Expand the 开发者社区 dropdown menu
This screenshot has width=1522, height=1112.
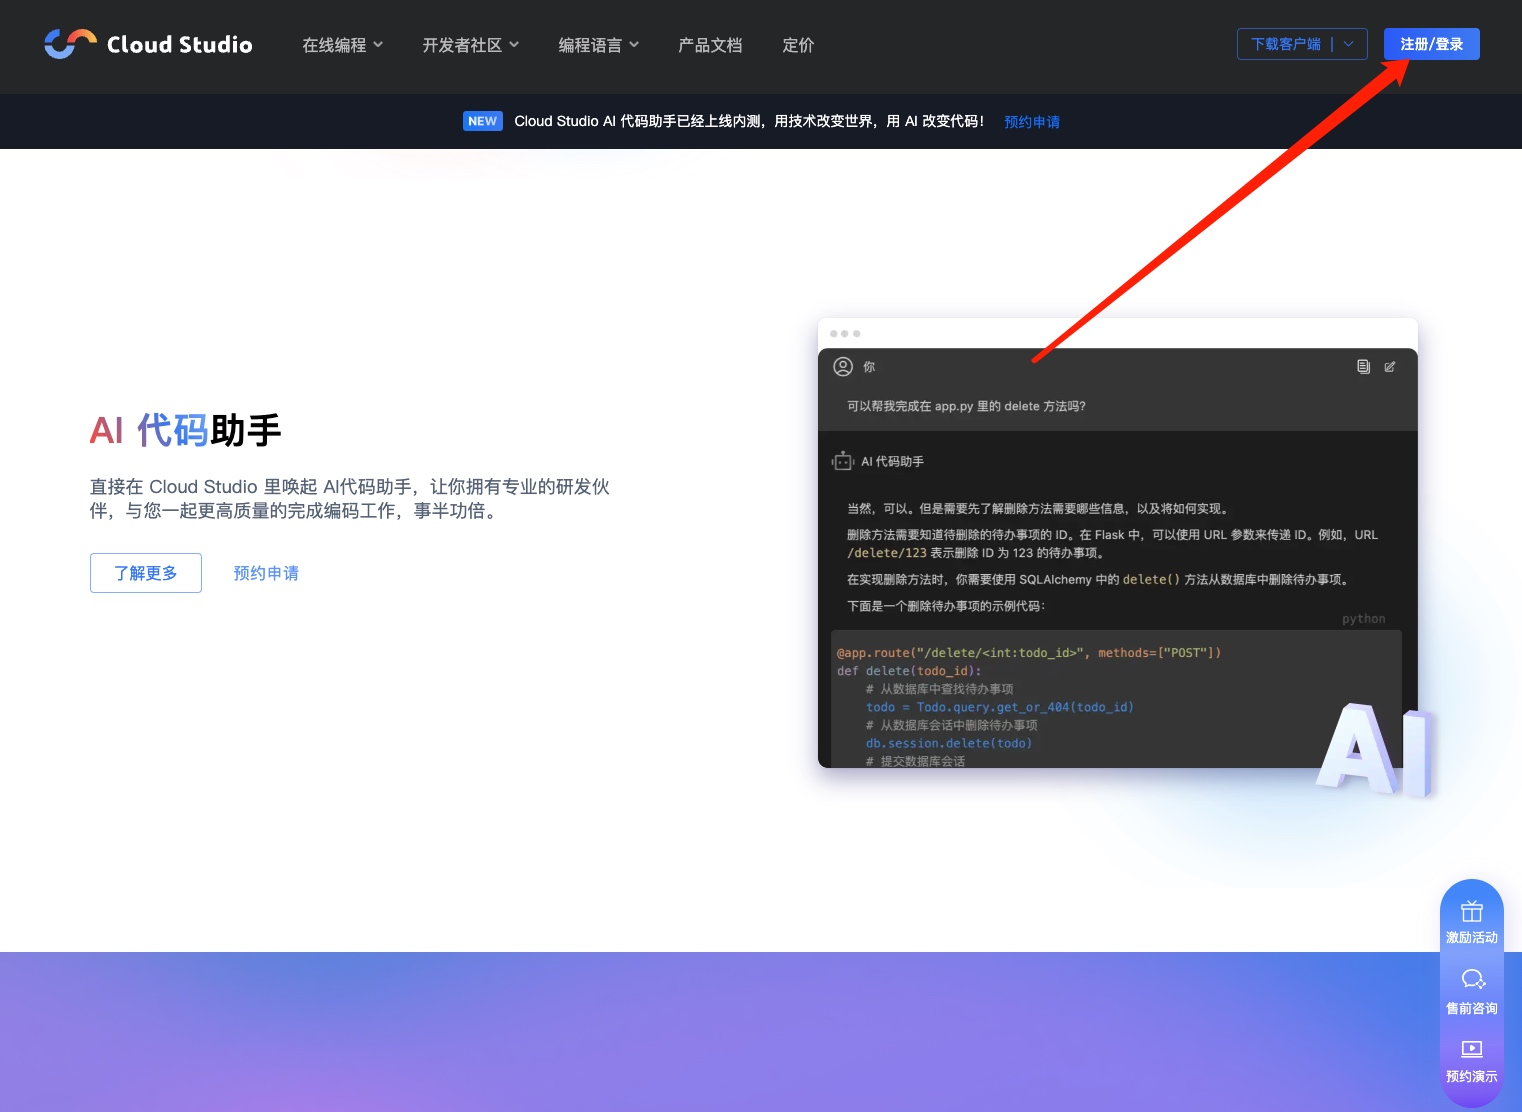[471, 45]
